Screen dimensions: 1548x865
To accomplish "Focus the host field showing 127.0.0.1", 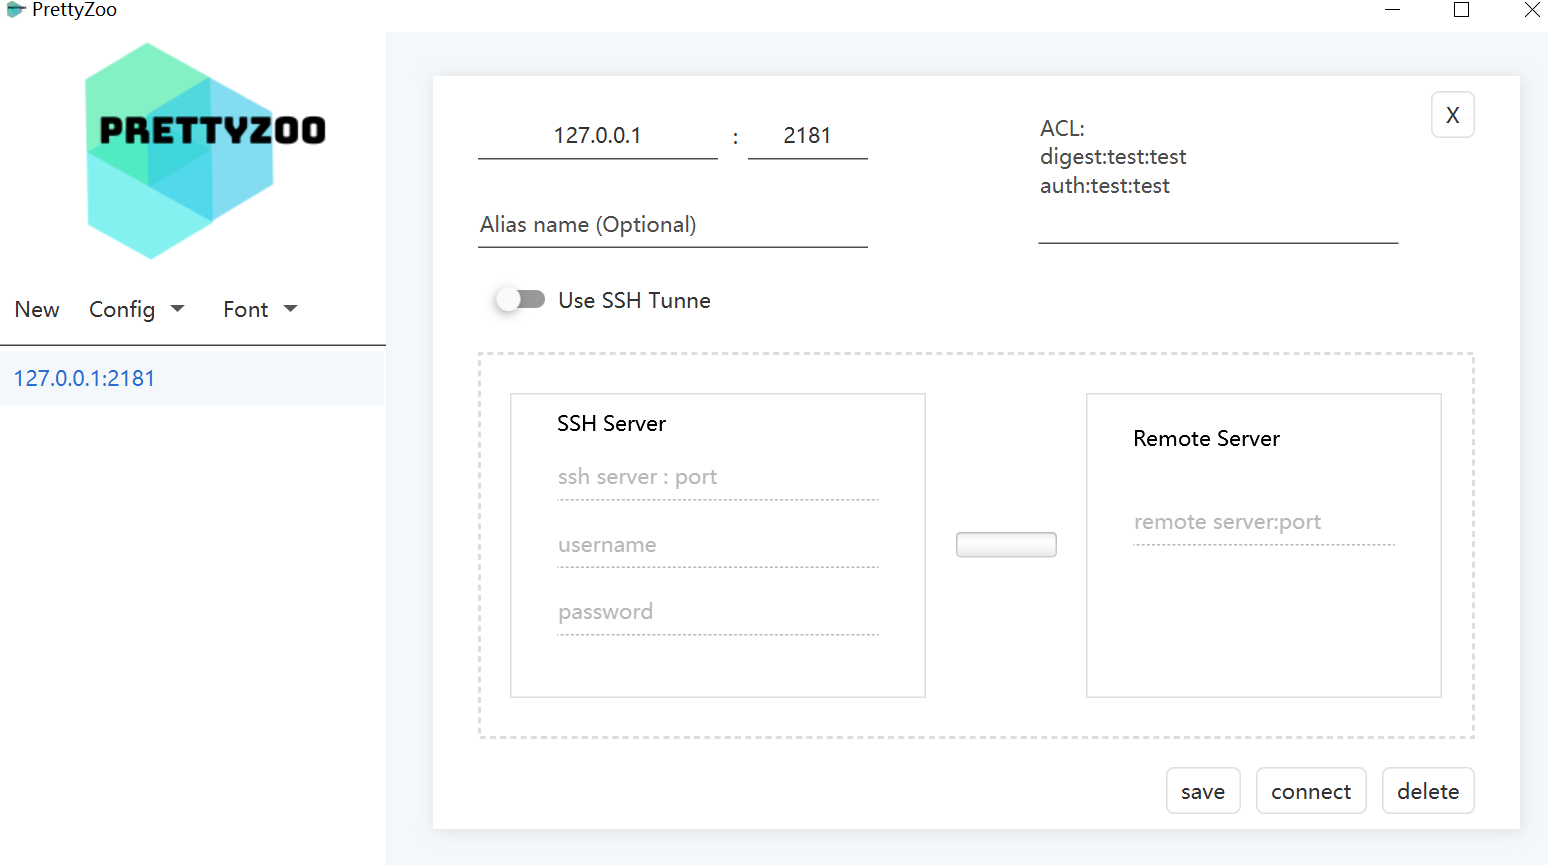I will [x=597, y=136].
